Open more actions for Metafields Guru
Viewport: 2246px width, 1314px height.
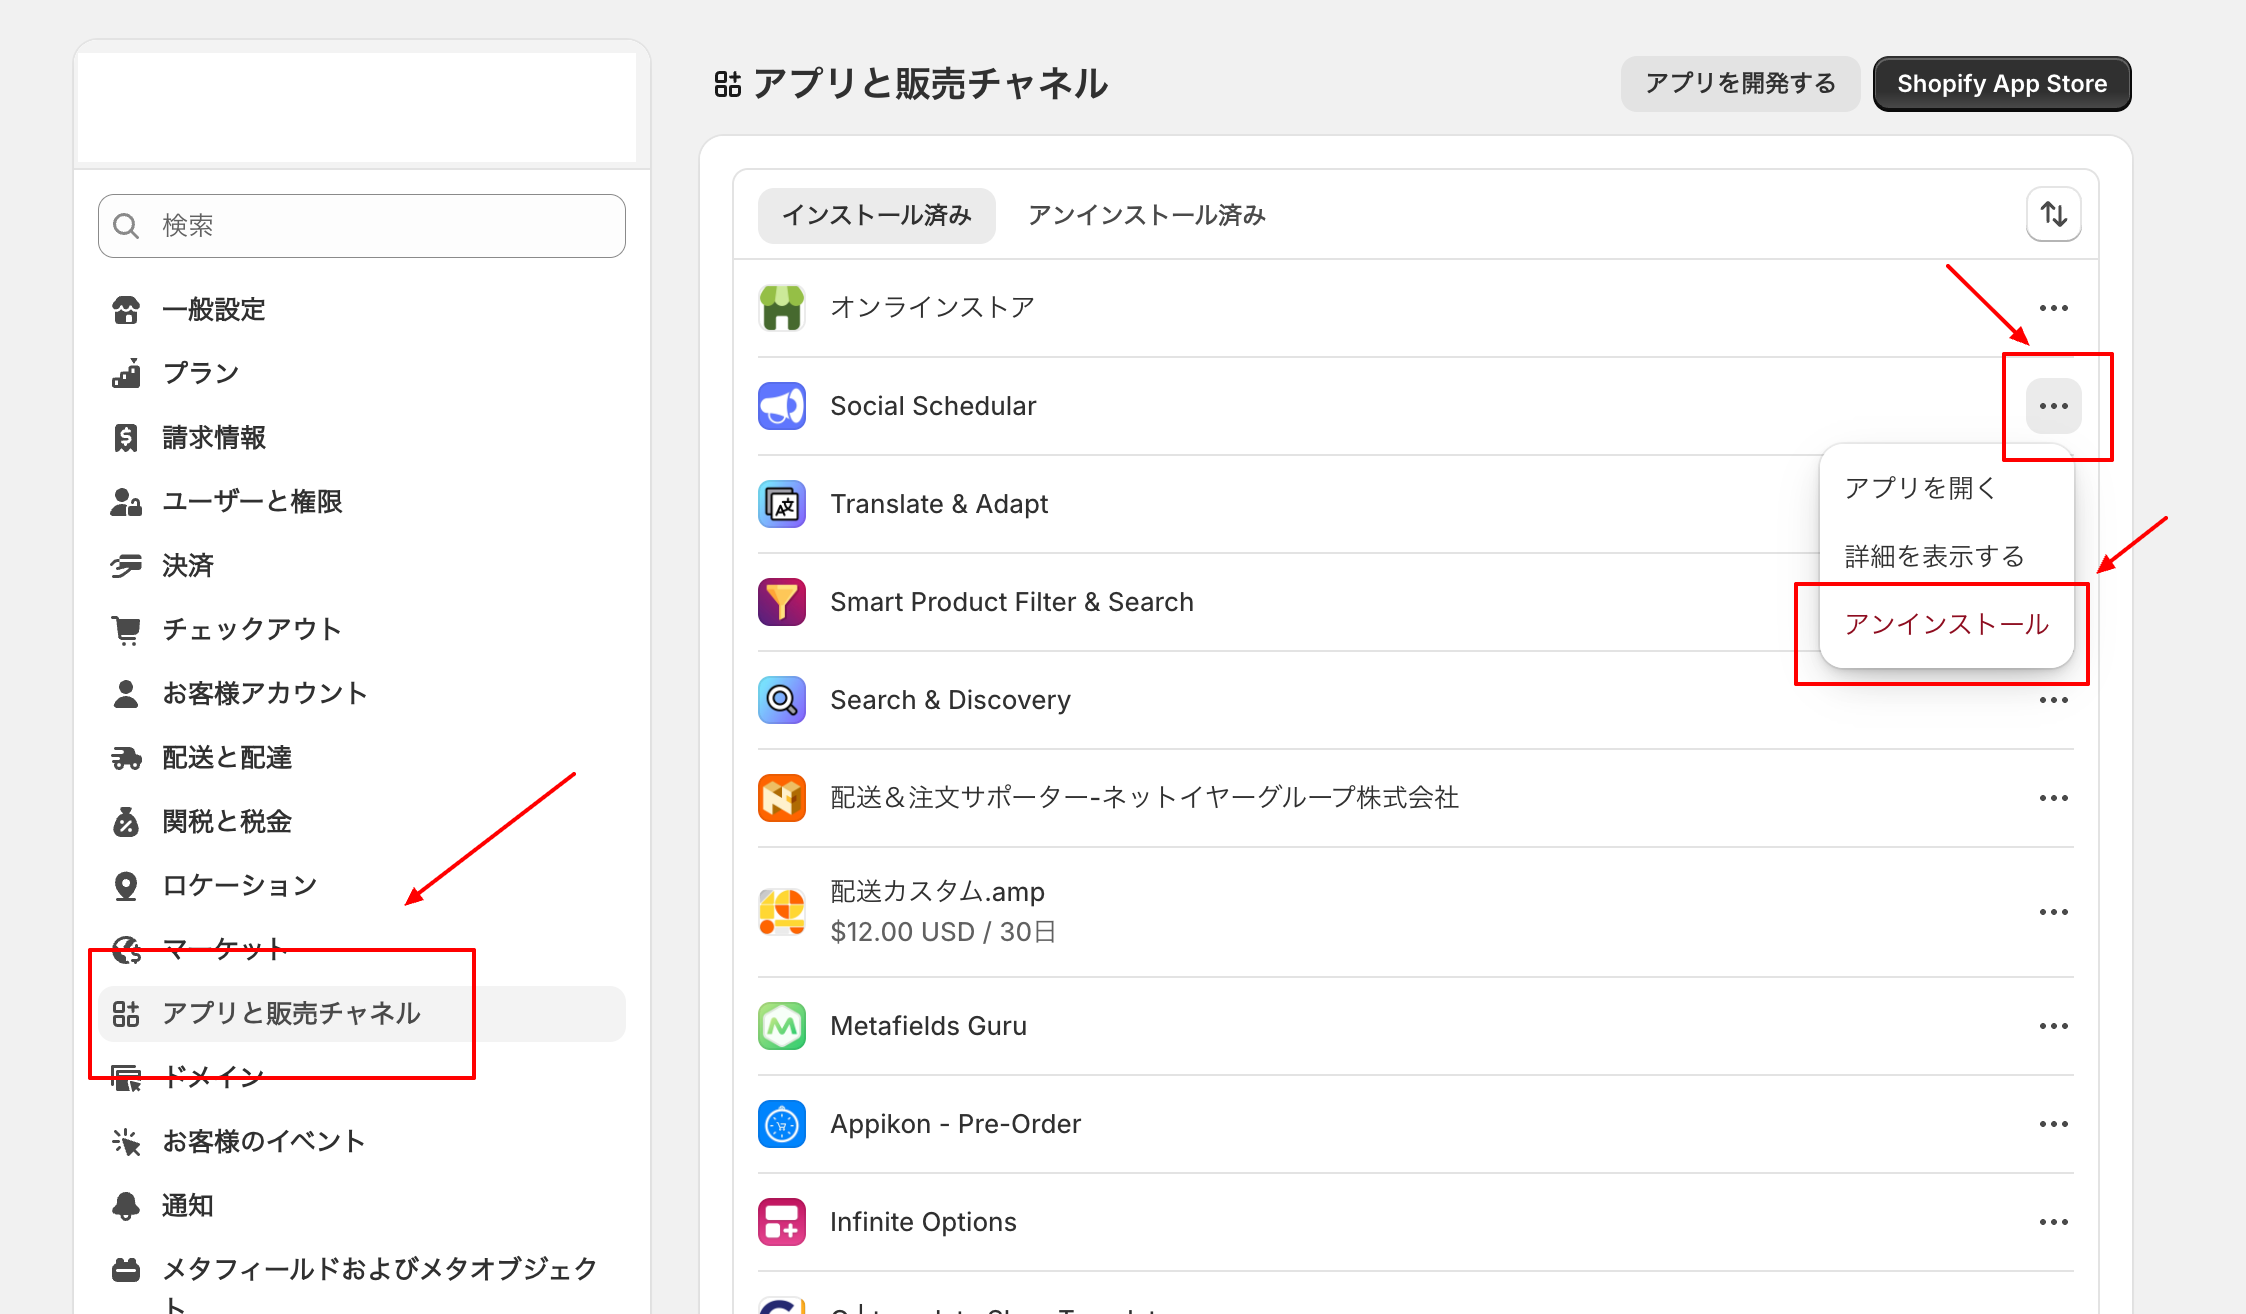coord(2054,1026)
